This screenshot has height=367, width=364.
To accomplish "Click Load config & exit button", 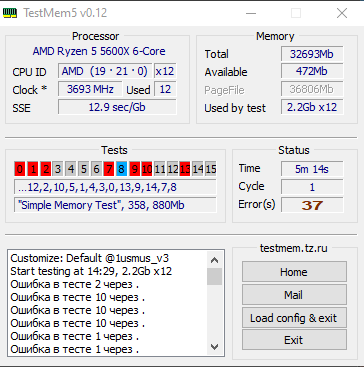I will pos(294,317).
